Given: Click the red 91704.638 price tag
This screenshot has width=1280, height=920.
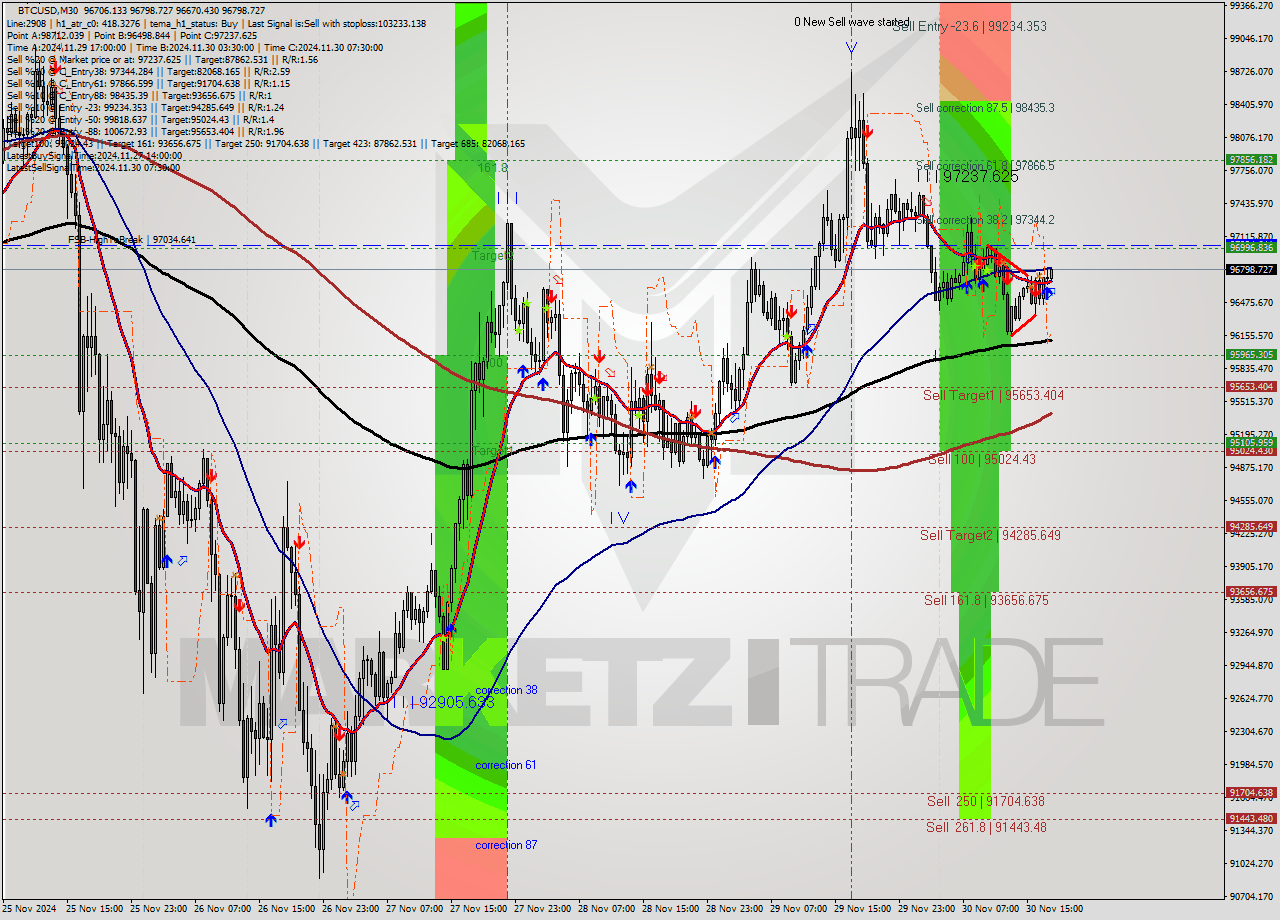Looking at the screenshot, I should click(x=1251, y=792).
